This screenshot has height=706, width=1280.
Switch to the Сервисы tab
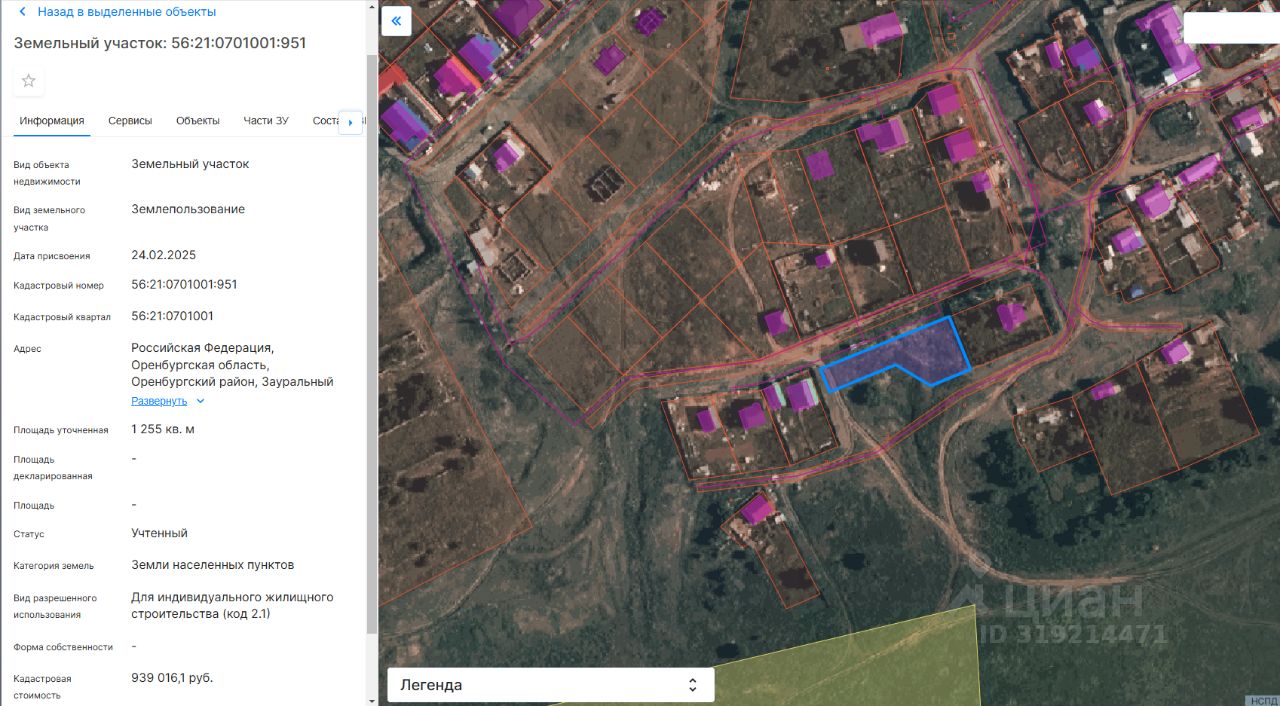130,121
